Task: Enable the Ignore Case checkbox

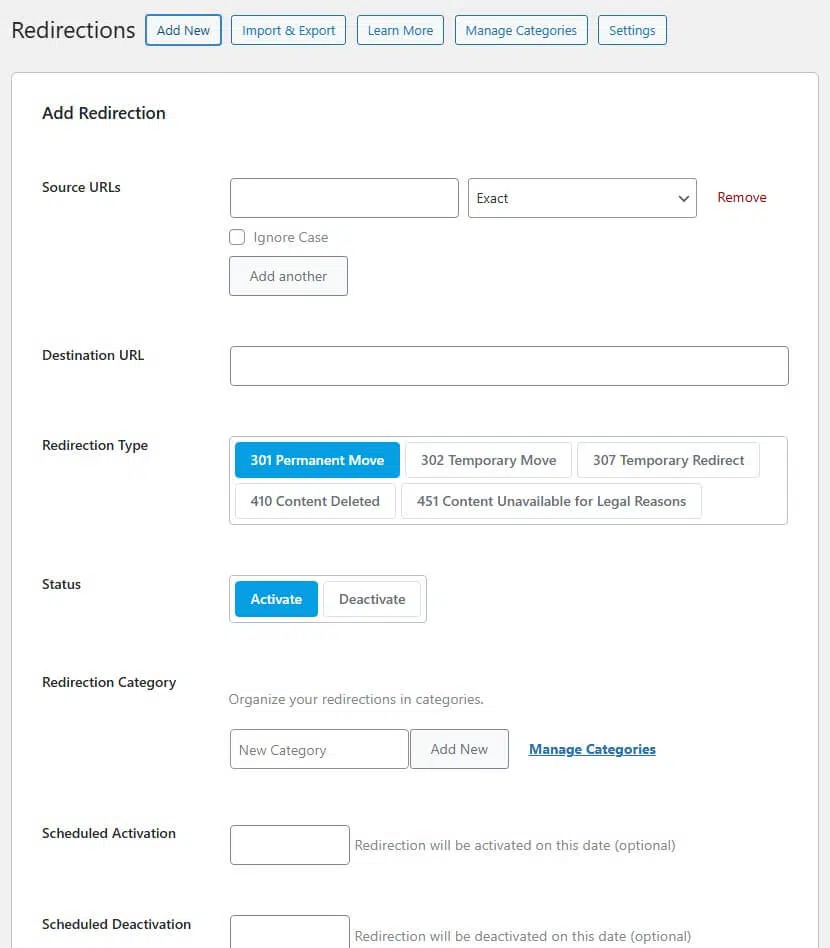Action: tap(237, 237)
